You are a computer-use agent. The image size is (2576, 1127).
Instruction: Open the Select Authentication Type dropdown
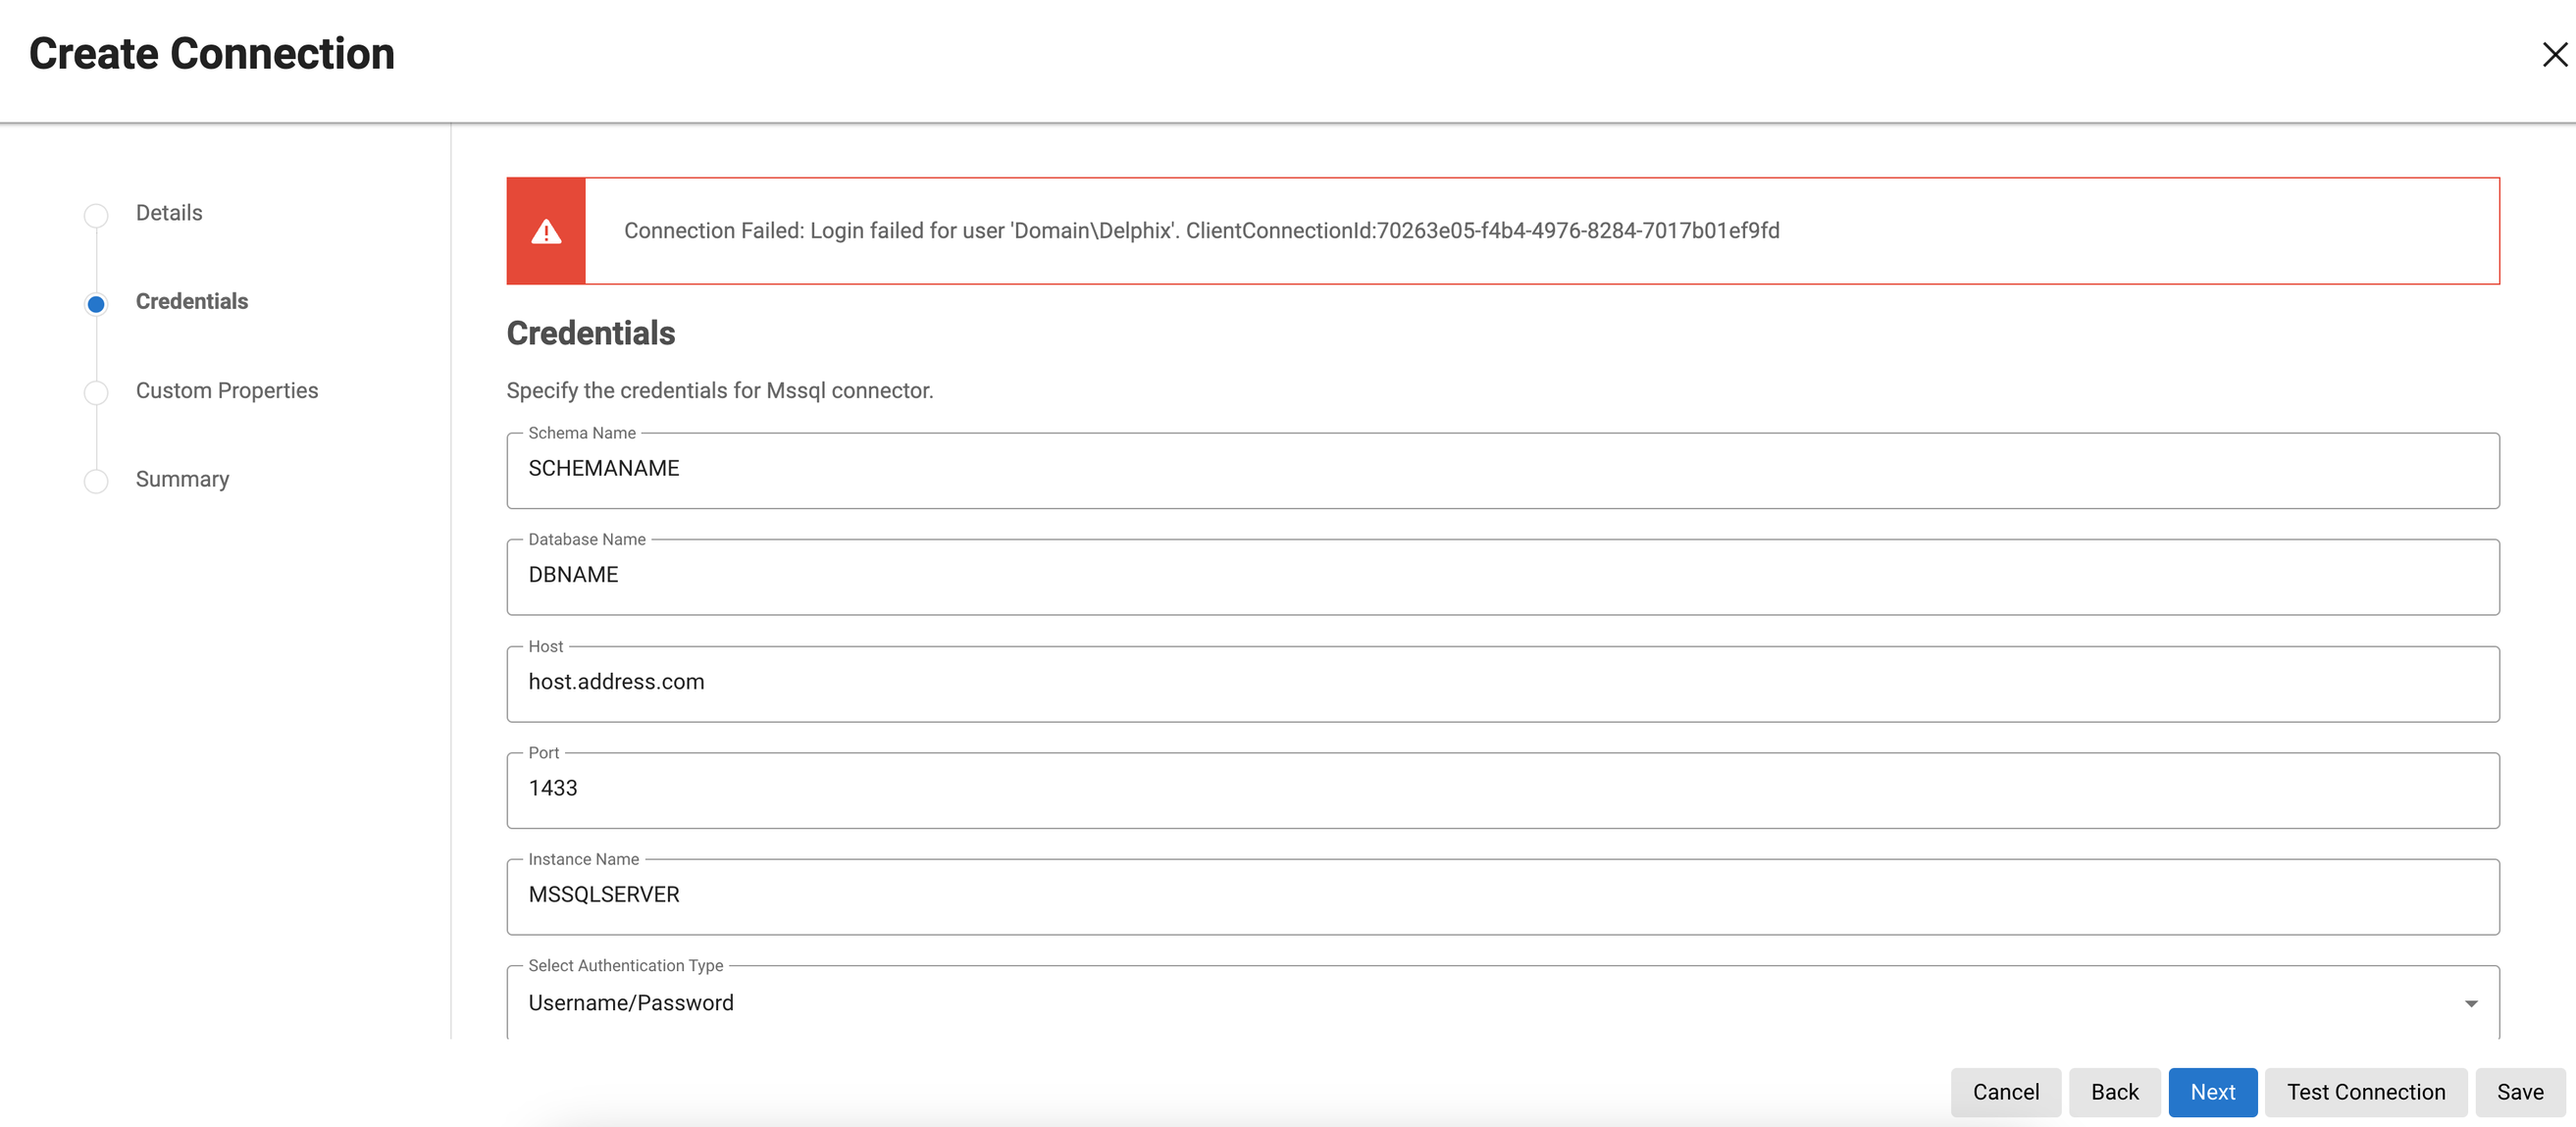pyautogui.click(x=1502, y=1002)
